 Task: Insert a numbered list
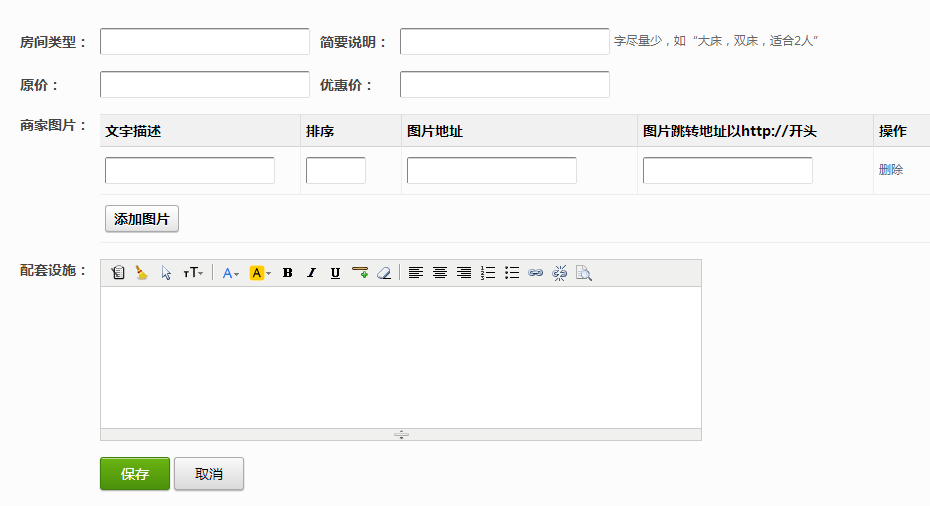pos(488,273)
